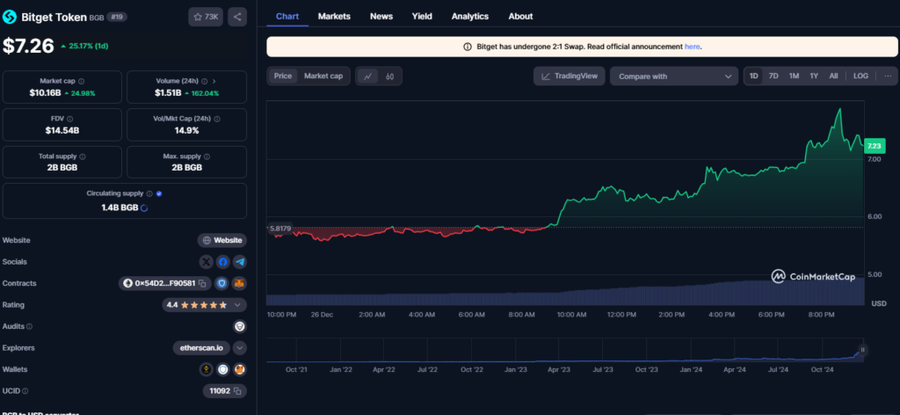Screen dimensions: 900x415
Task: Click the Circulating supply info icon
Action: [149, 194]
